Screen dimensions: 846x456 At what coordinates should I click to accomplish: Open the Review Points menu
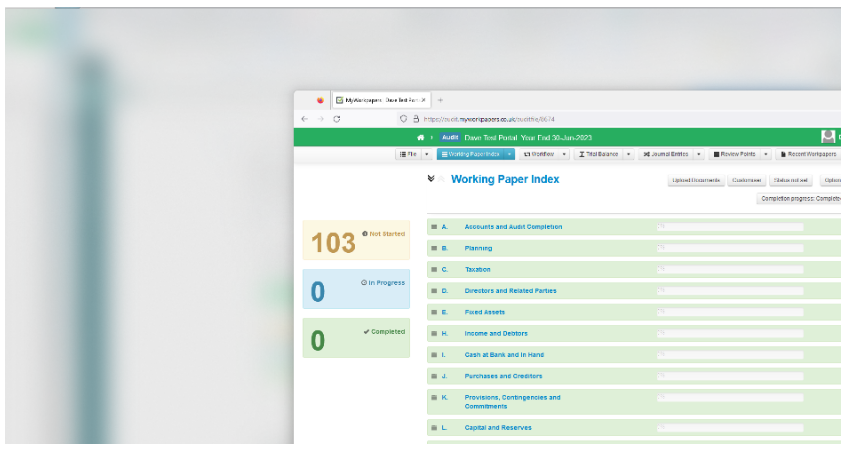[736, 154]
